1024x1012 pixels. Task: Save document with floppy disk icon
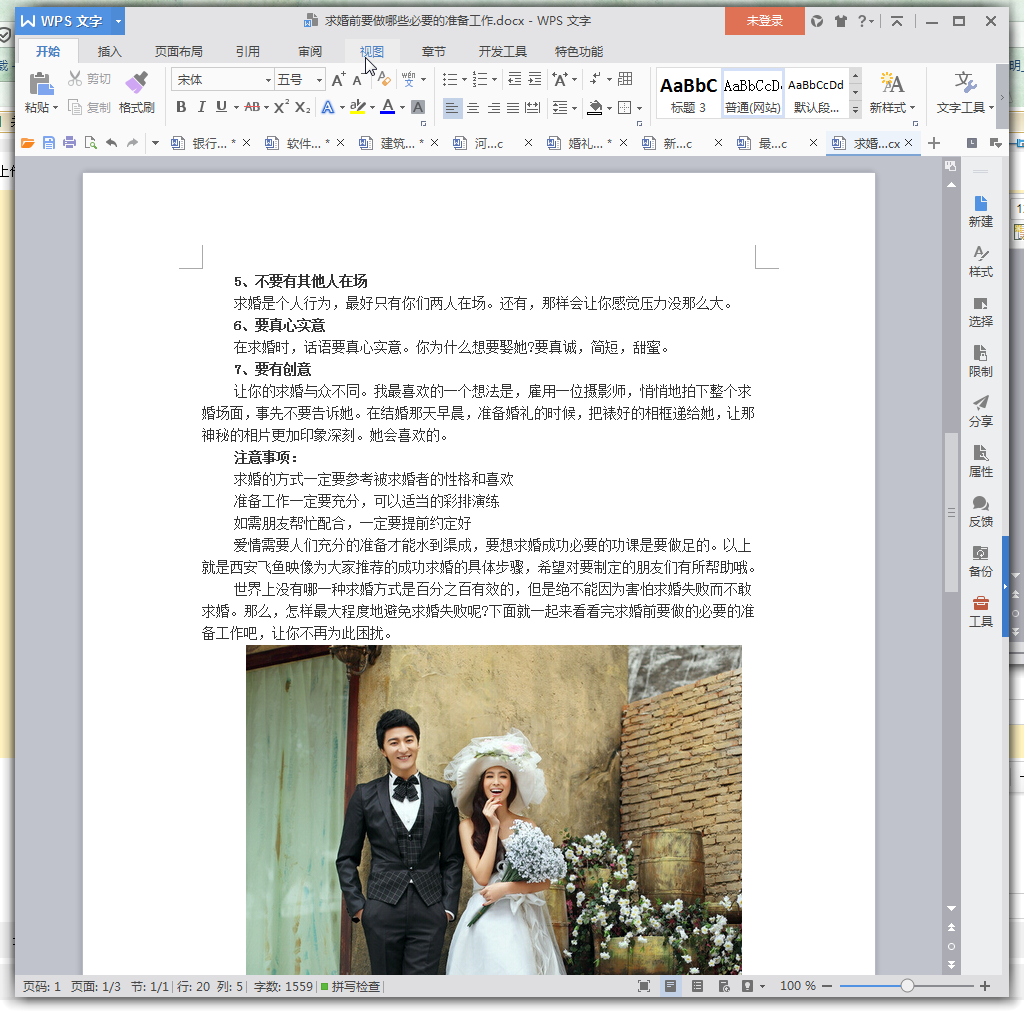tap(48, 143)
